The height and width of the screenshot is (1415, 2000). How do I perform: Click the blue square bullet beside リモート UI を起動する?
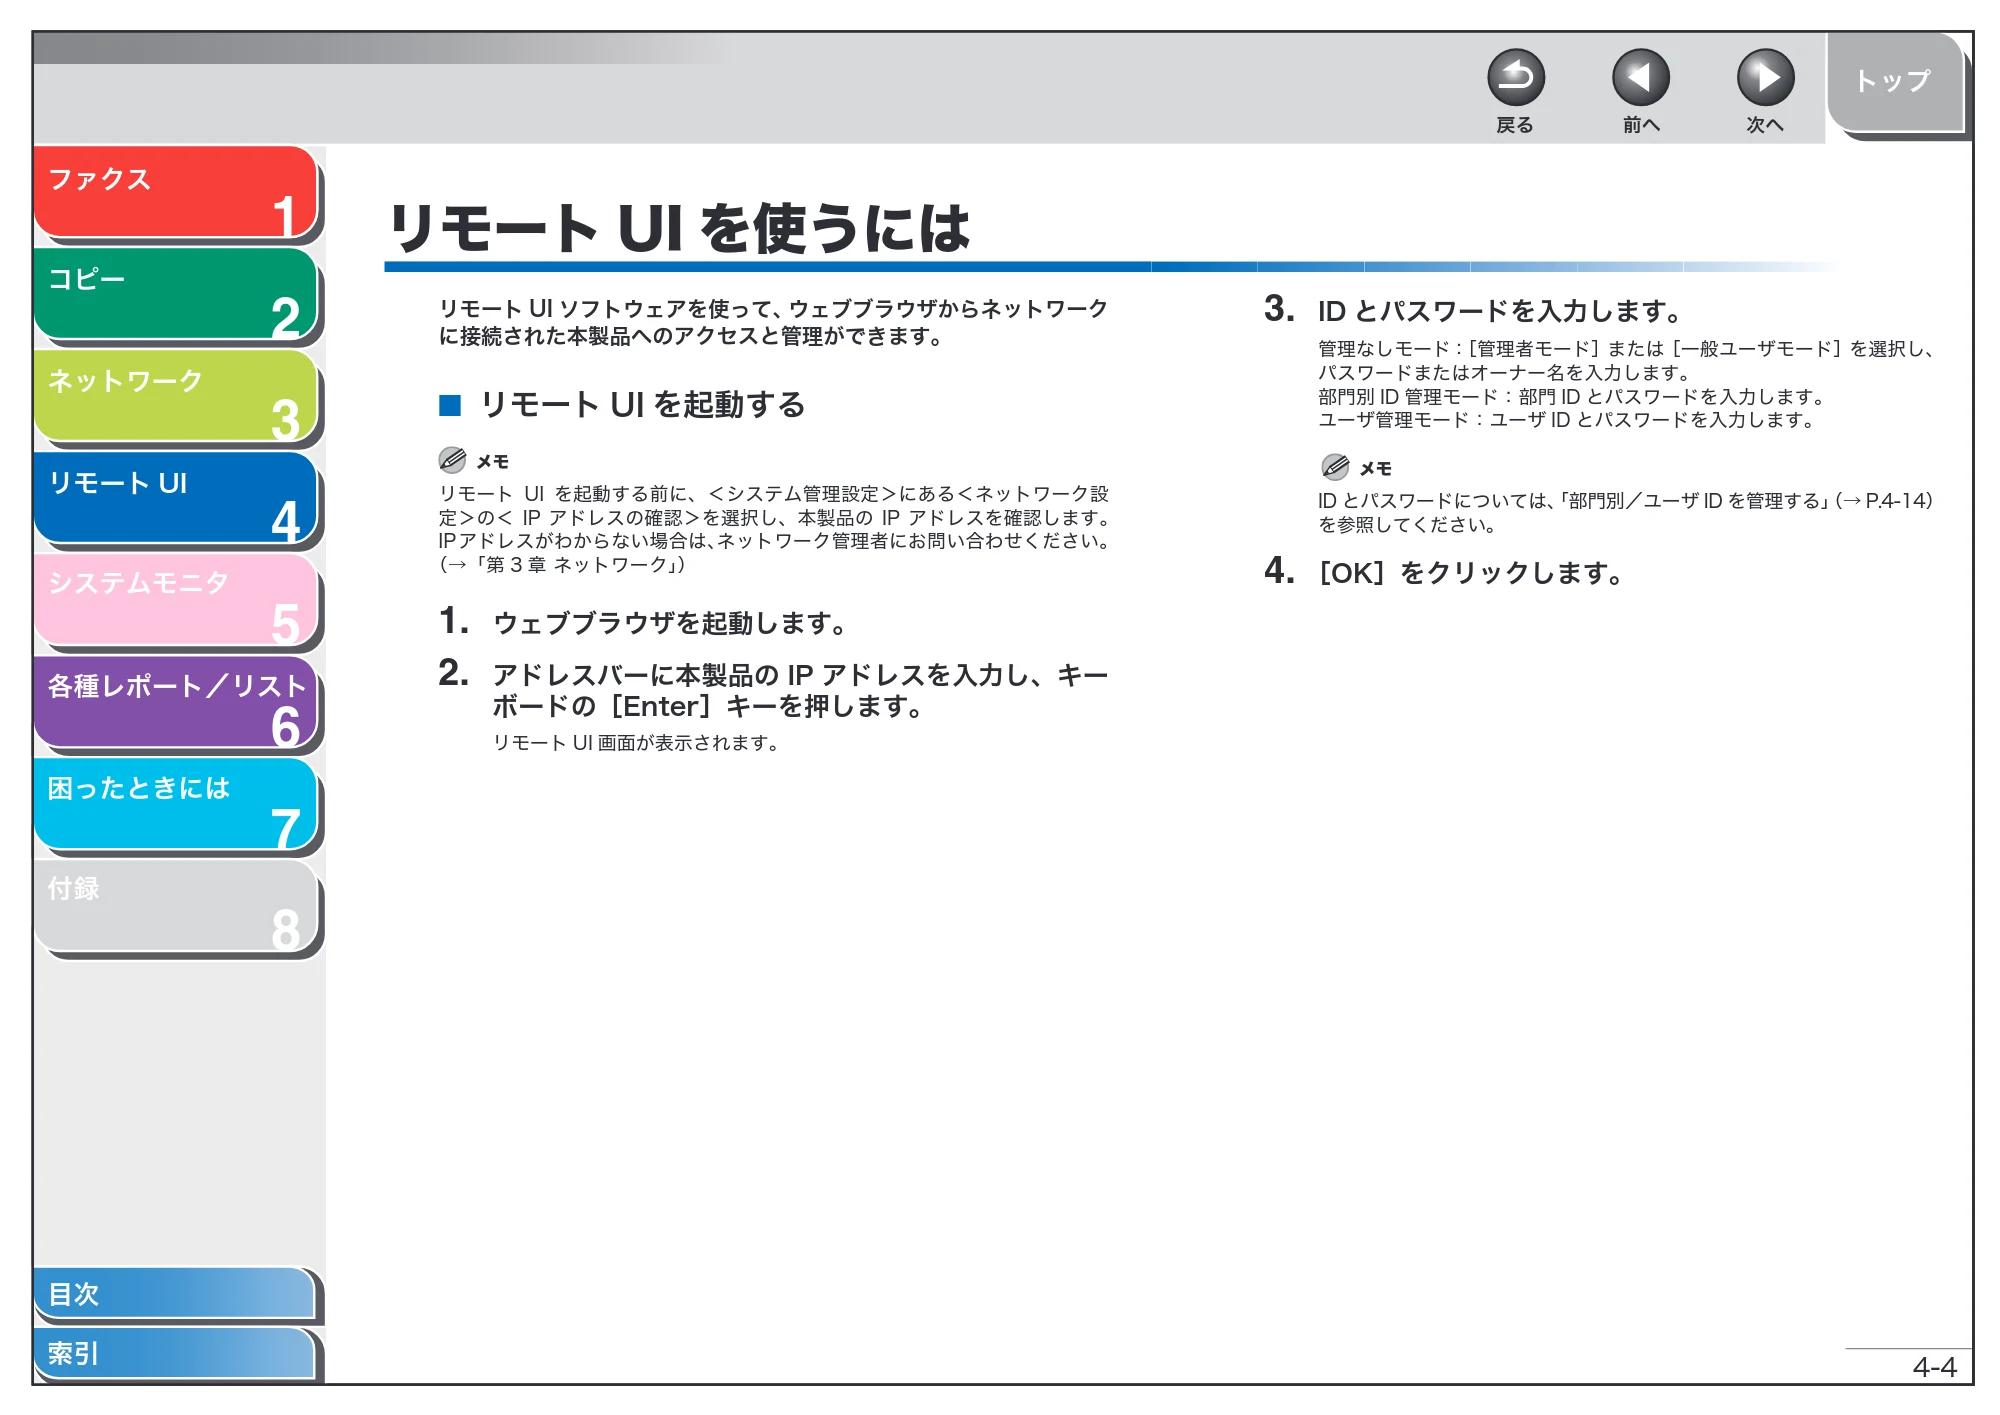click(450, 405)
